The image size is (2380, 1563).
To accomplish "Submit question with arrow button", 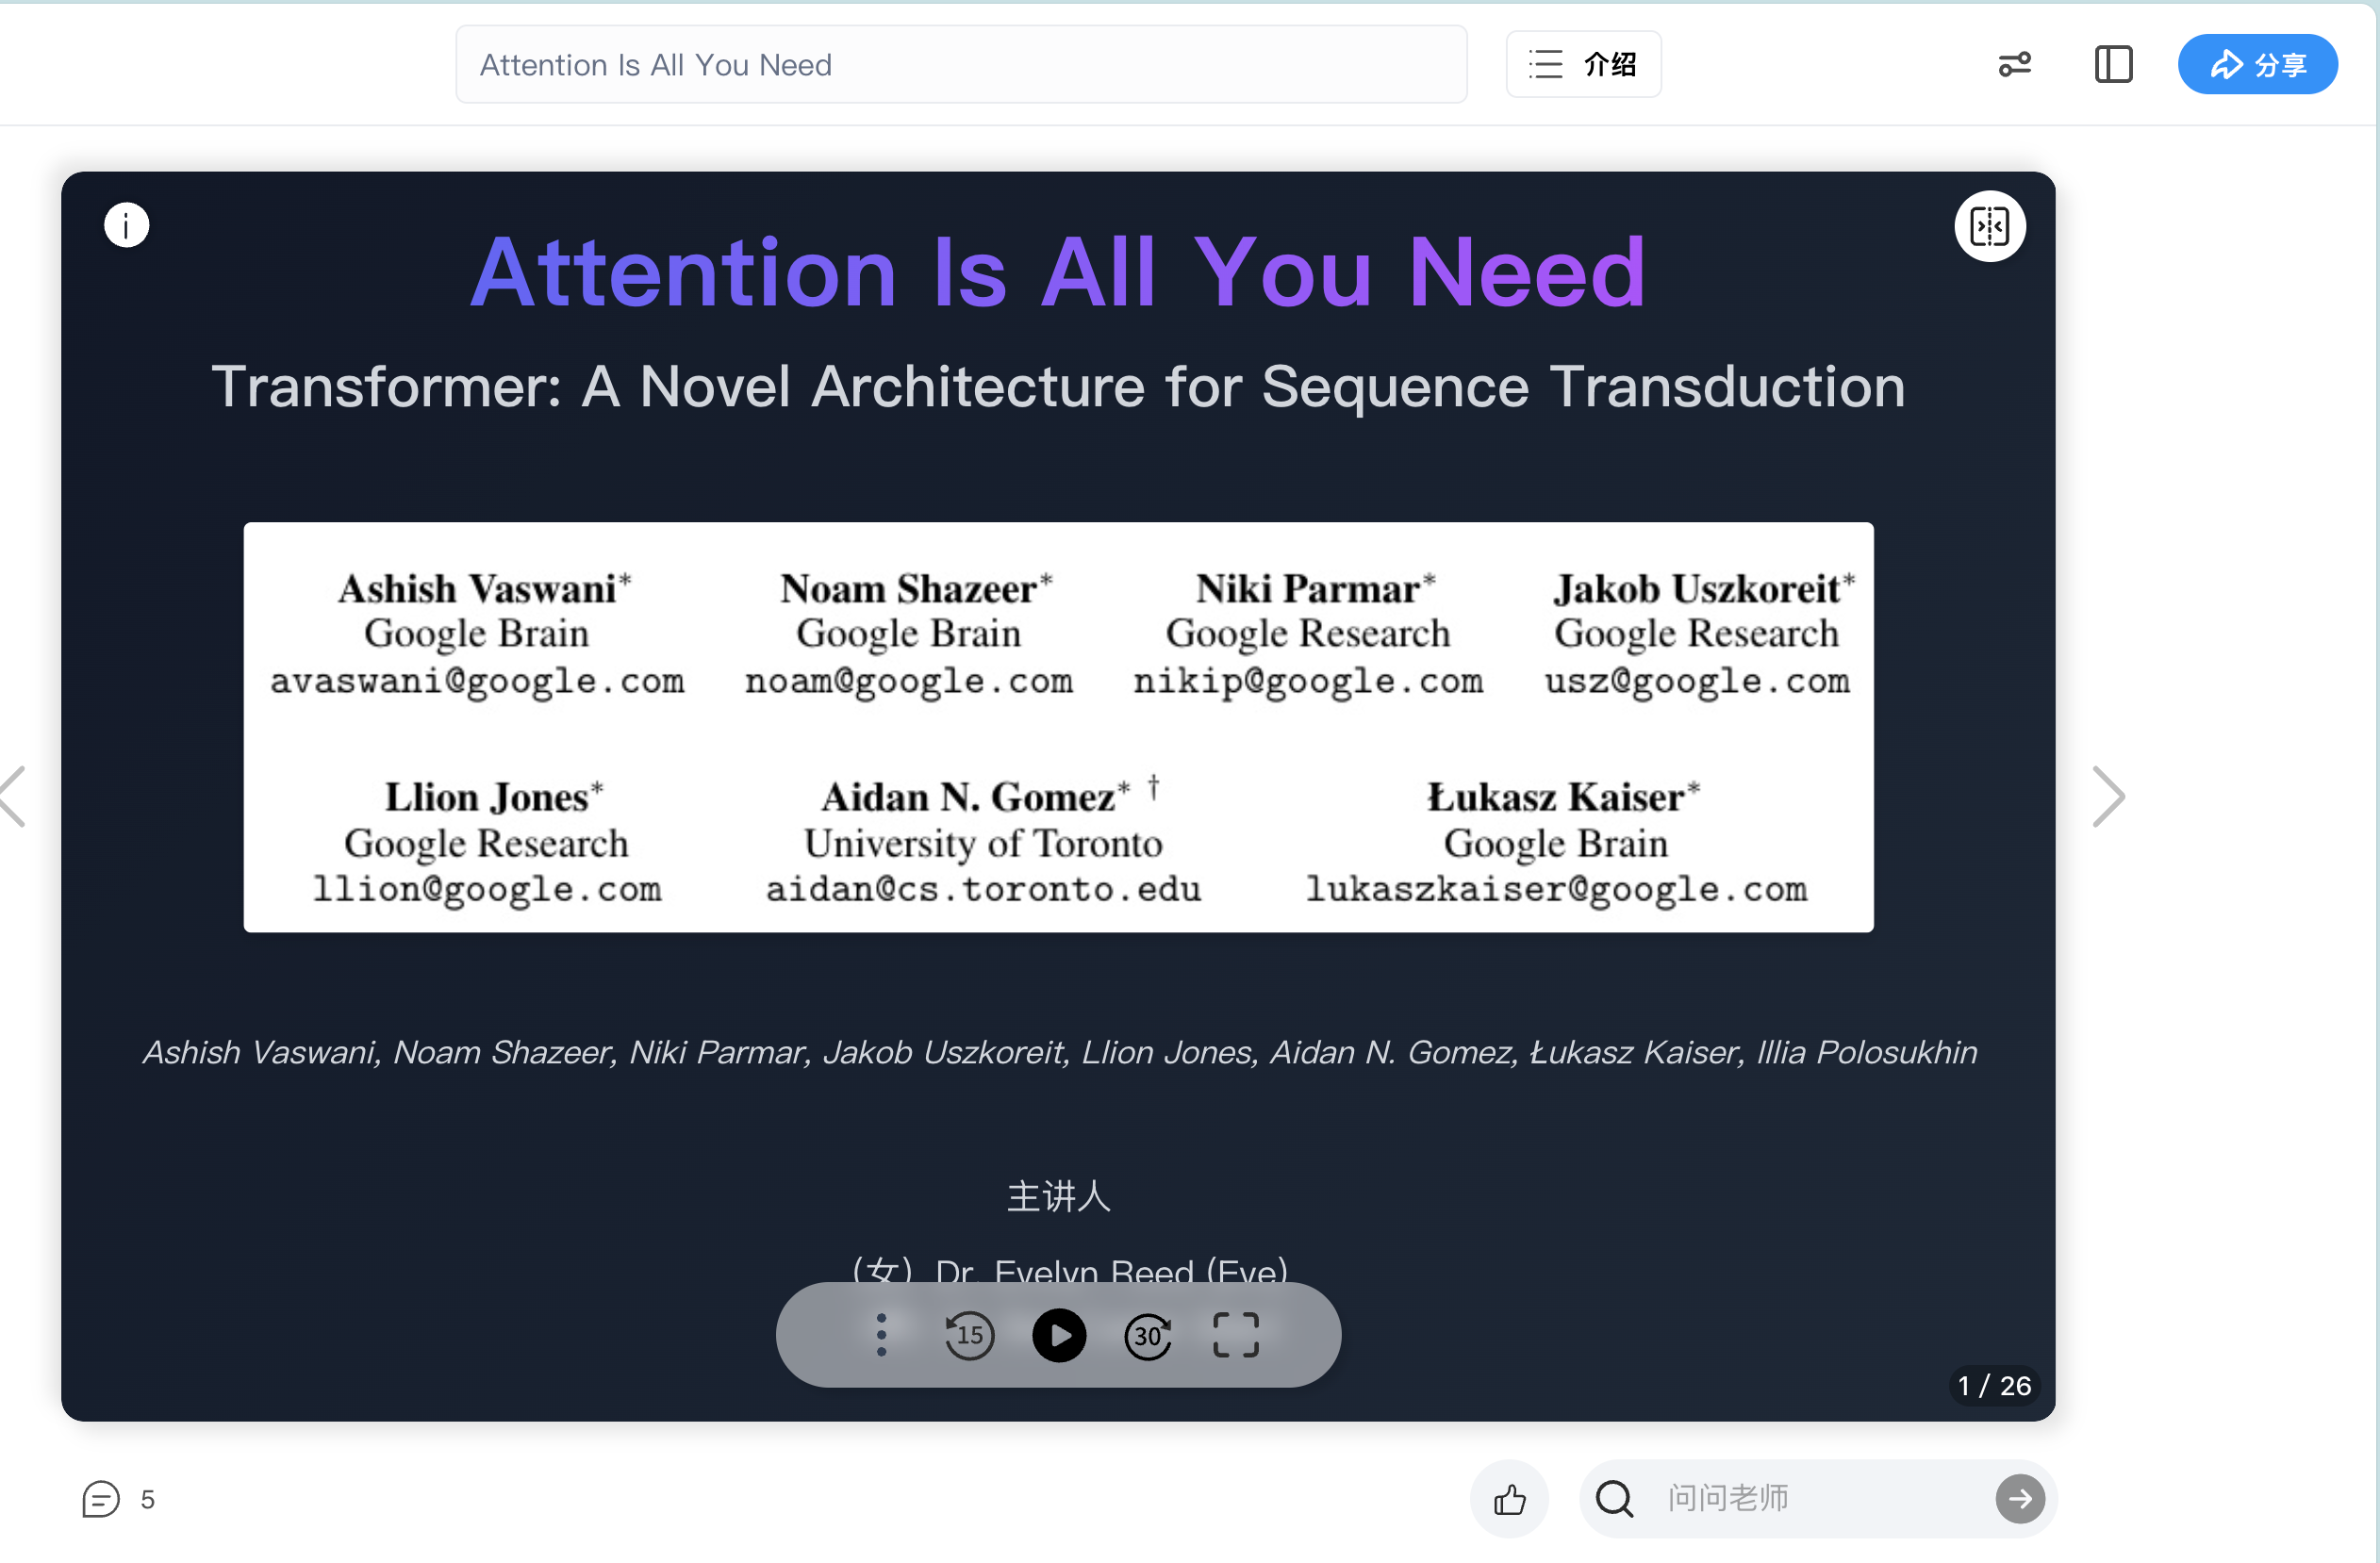I will pyautogui.click(x=2019, y=1498).
